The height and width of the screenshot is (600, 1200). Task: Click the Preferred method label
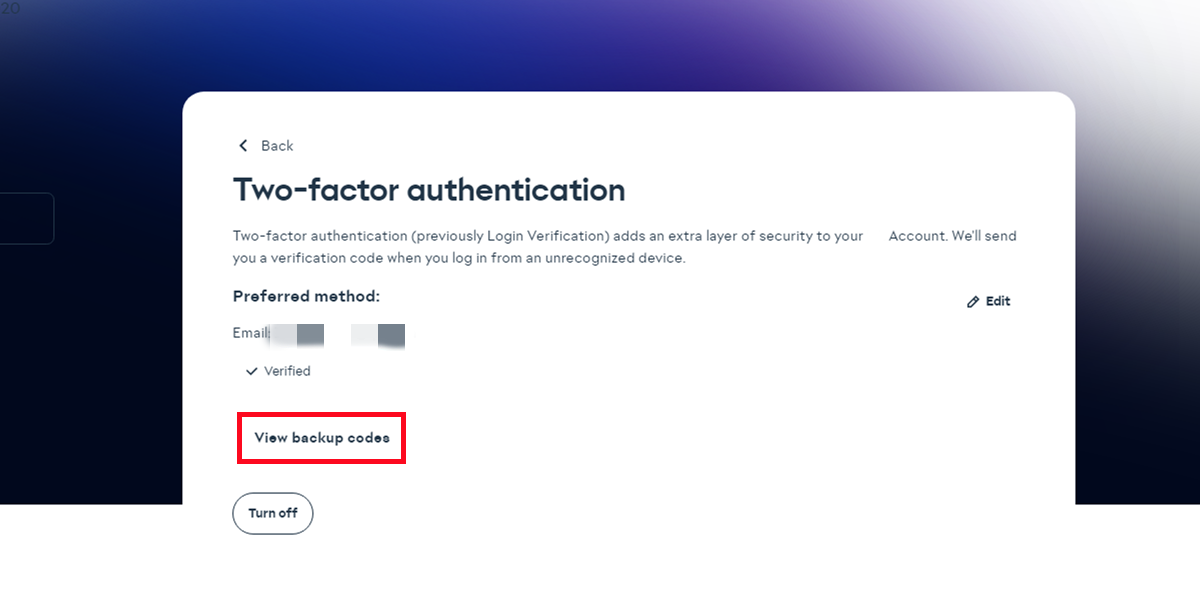pyautogui.click(x=306, y=297)
